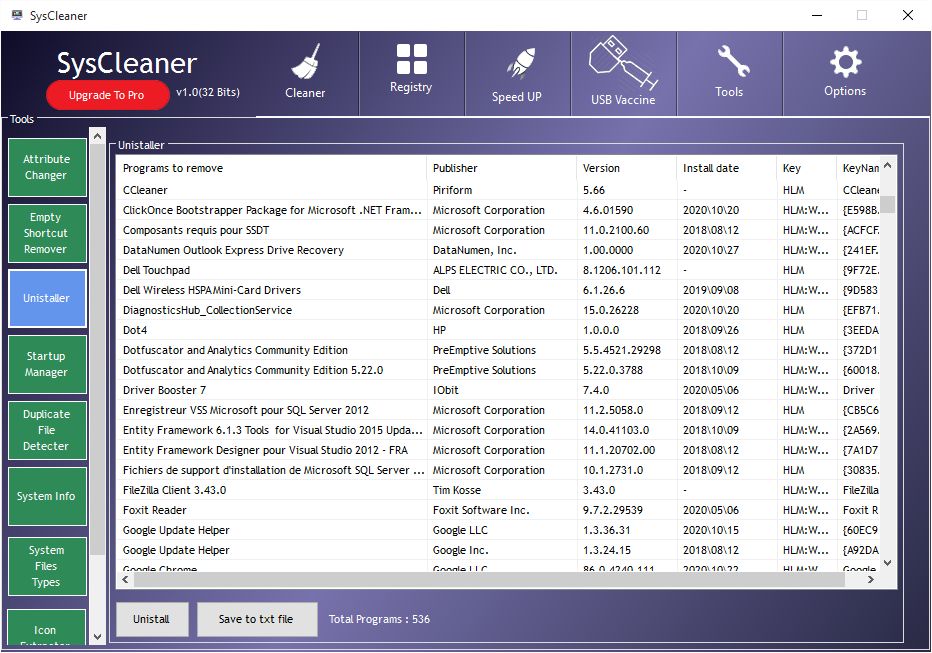The width and height of the screenshot is (932, 653).
Task: Click the horizontal scroll left arrow
Action: click(x=125, y=580)
